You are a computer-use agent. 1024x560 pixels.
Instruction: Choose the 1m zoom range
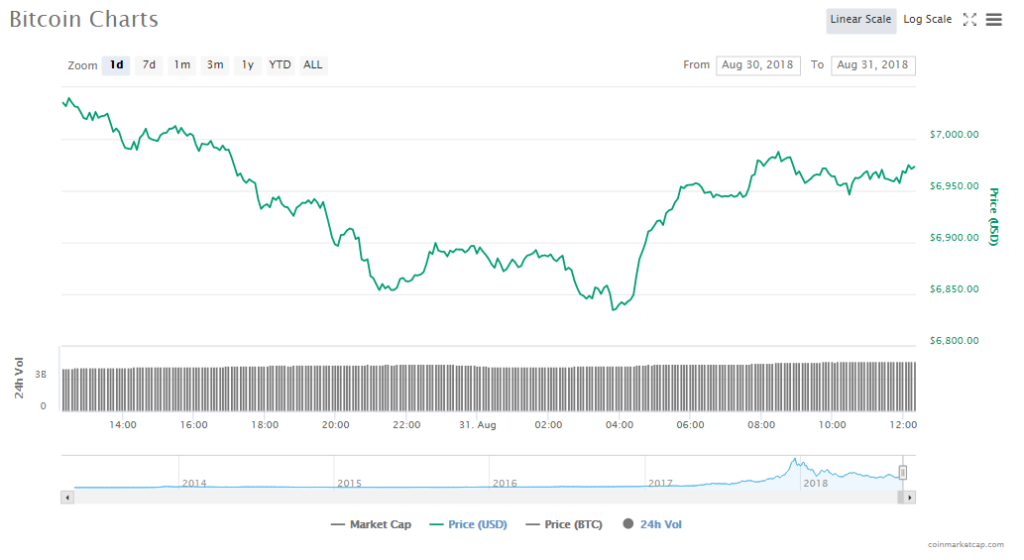181,65
